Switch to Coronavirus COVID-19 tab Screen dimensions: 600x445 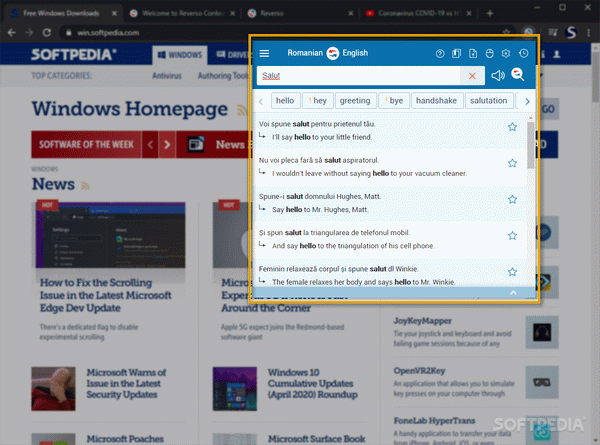point(419,13)
